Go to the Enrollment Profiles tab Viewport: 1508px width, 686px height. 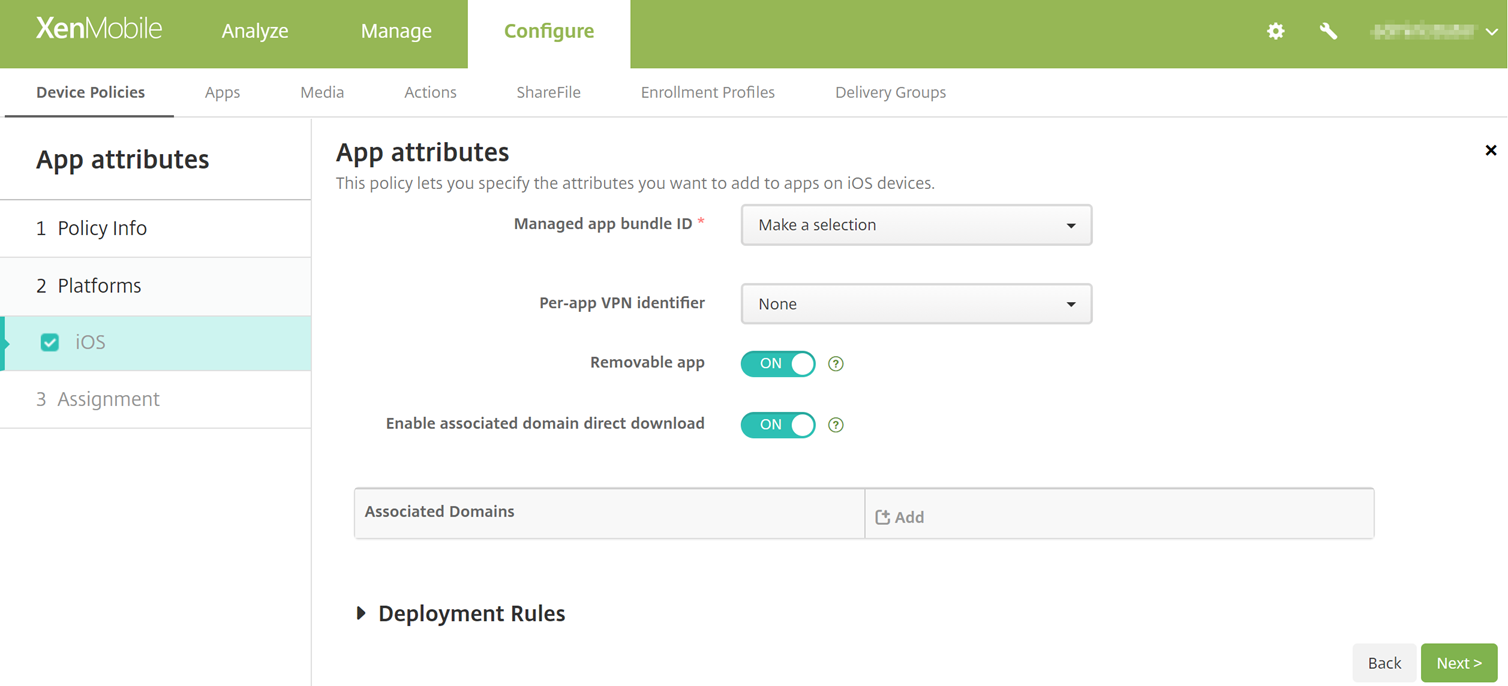coord(707,92)
